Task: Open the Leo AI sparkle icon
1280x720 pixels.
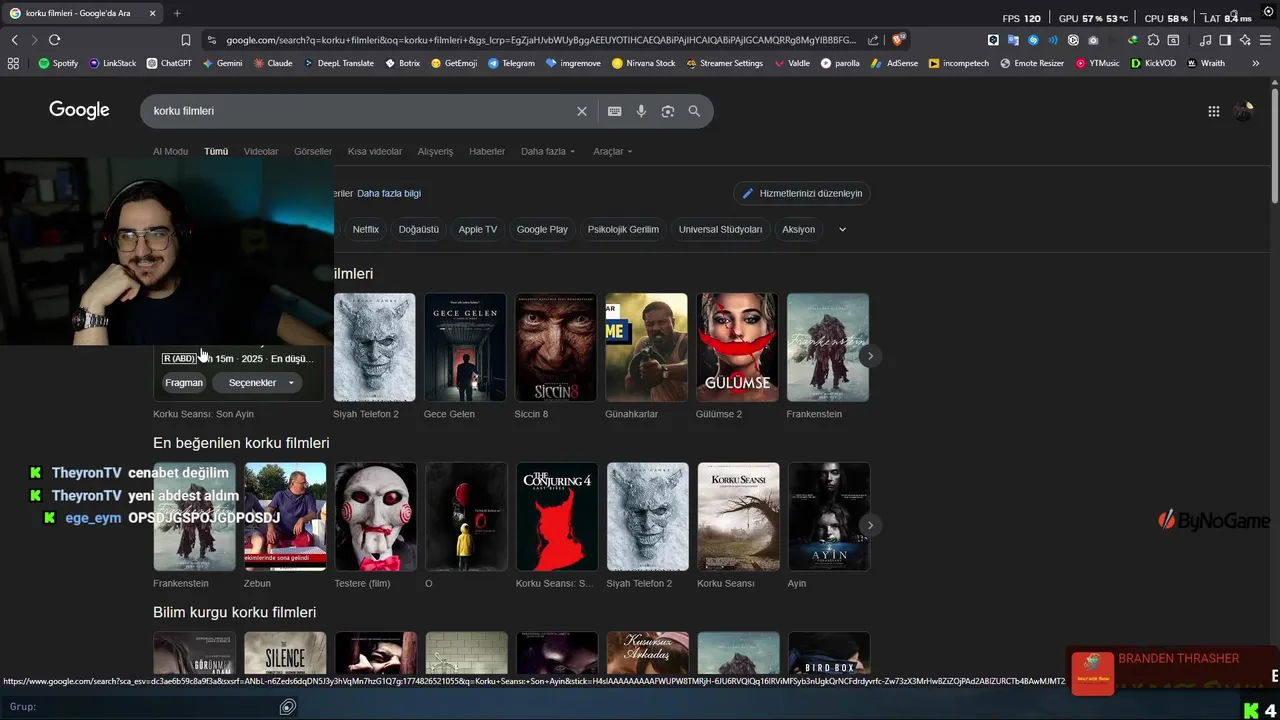Action: (1245, 40)
